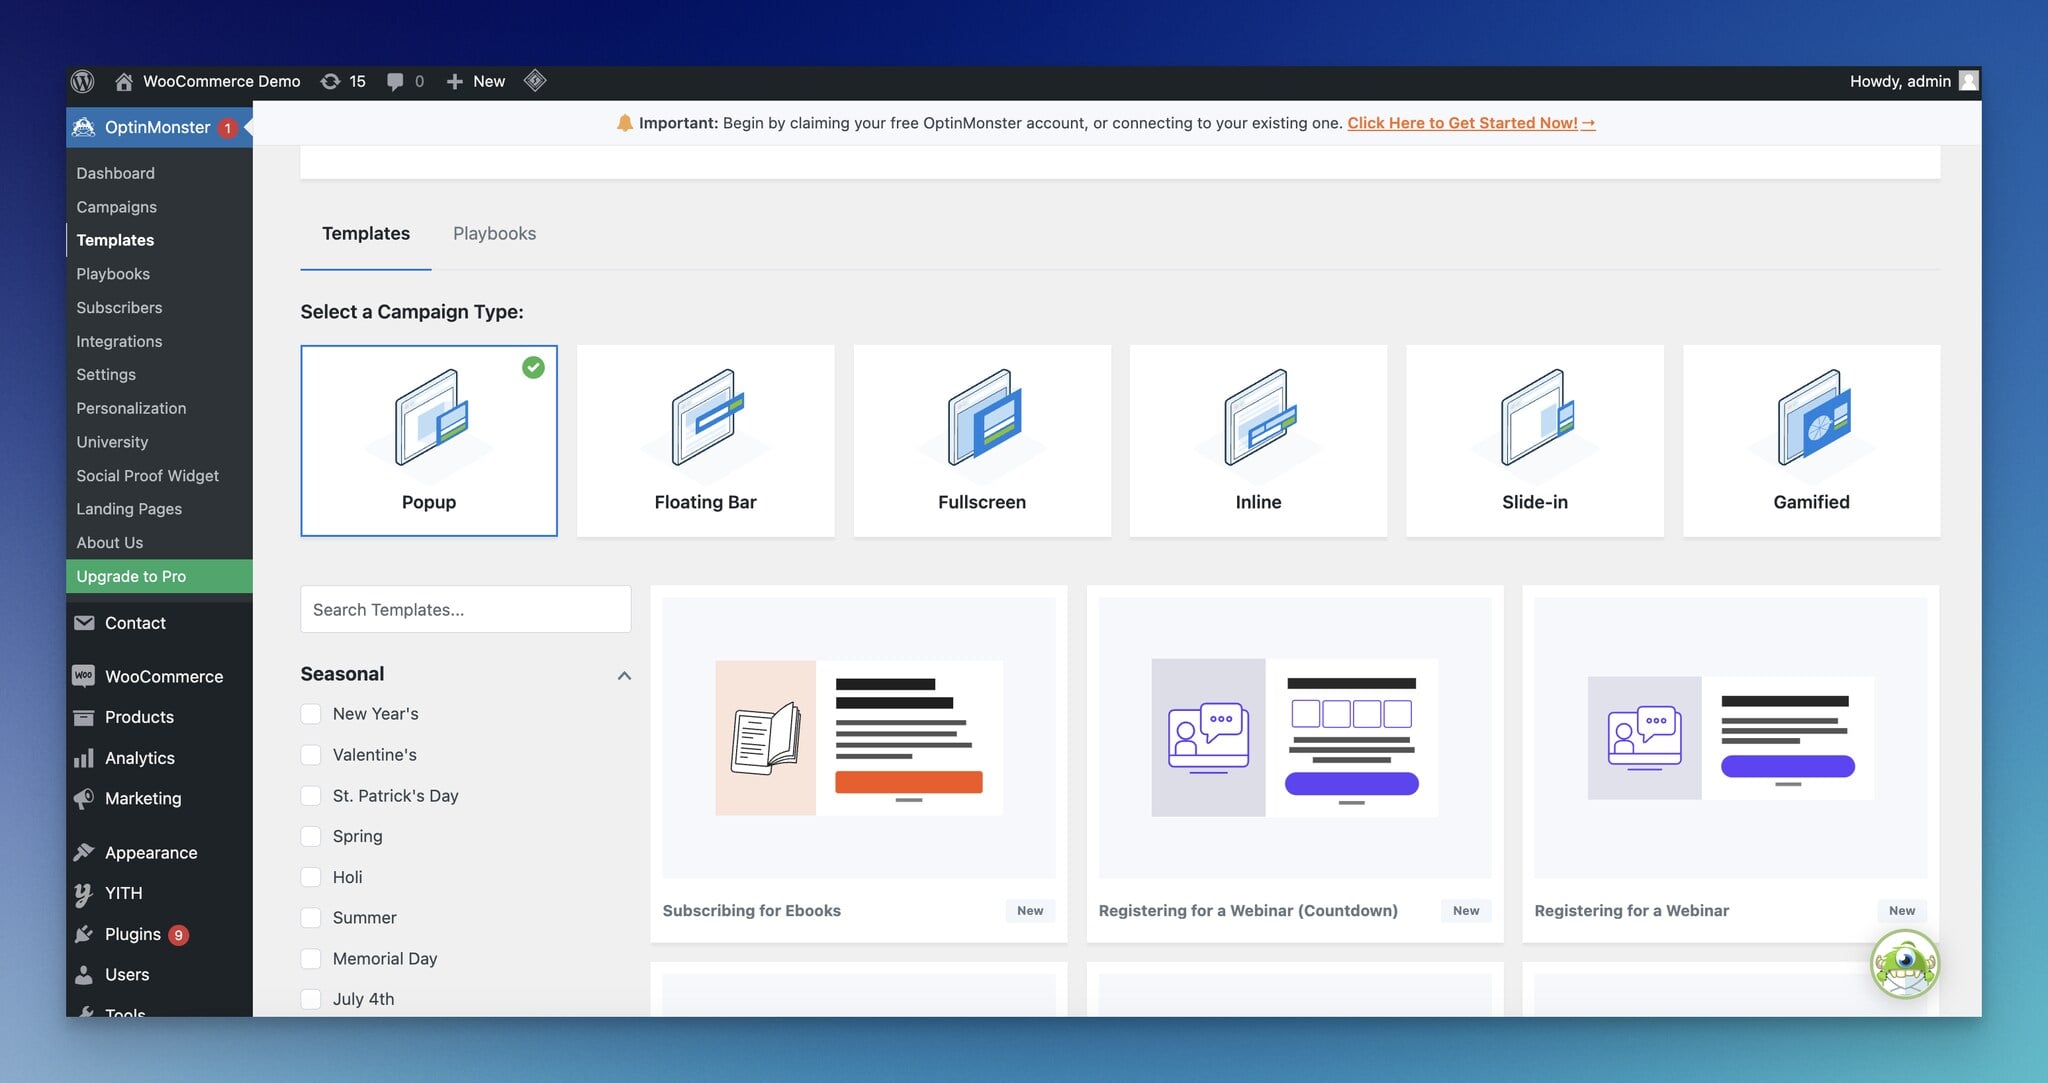This screenshot has width=2048, height=1083.
Task: Tick the Holi checkbox
Action: [311, 877]
